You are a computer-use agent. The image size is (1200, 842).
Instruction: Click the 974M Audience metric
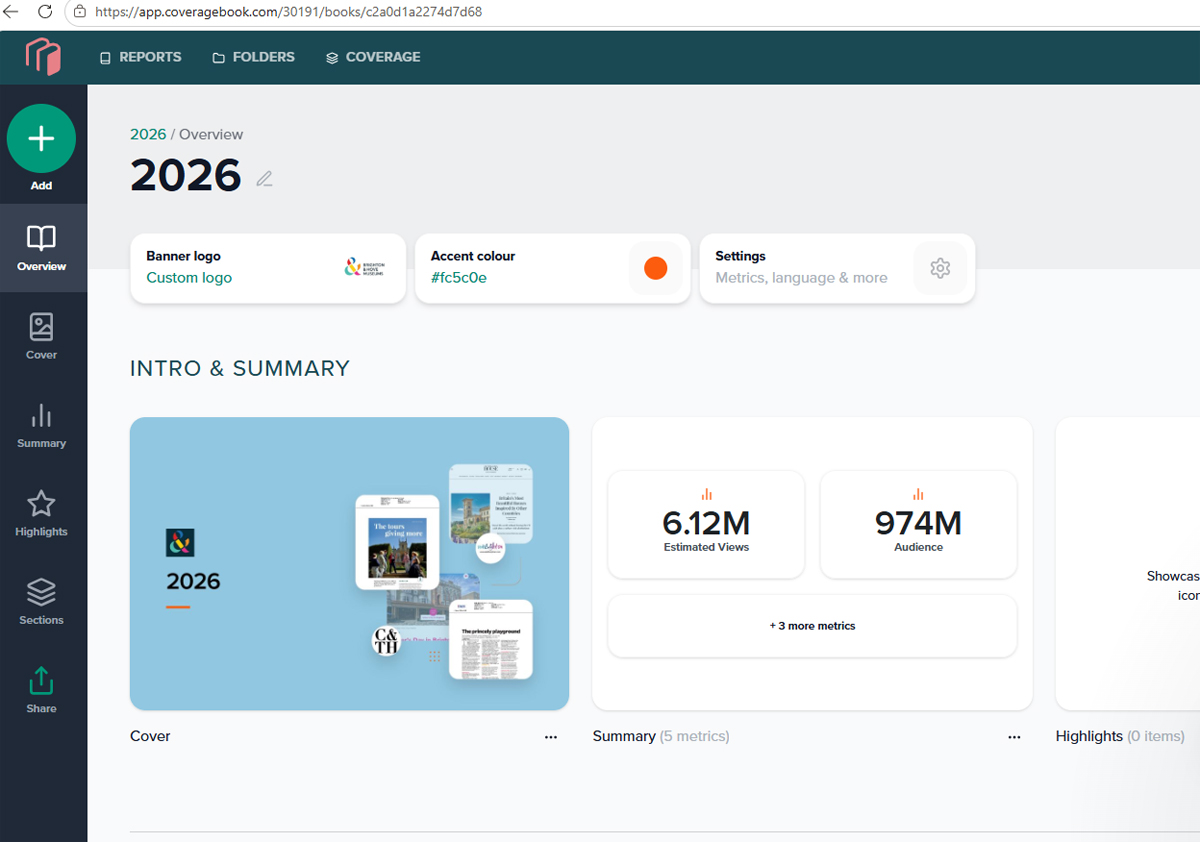[x=918, y=525]
